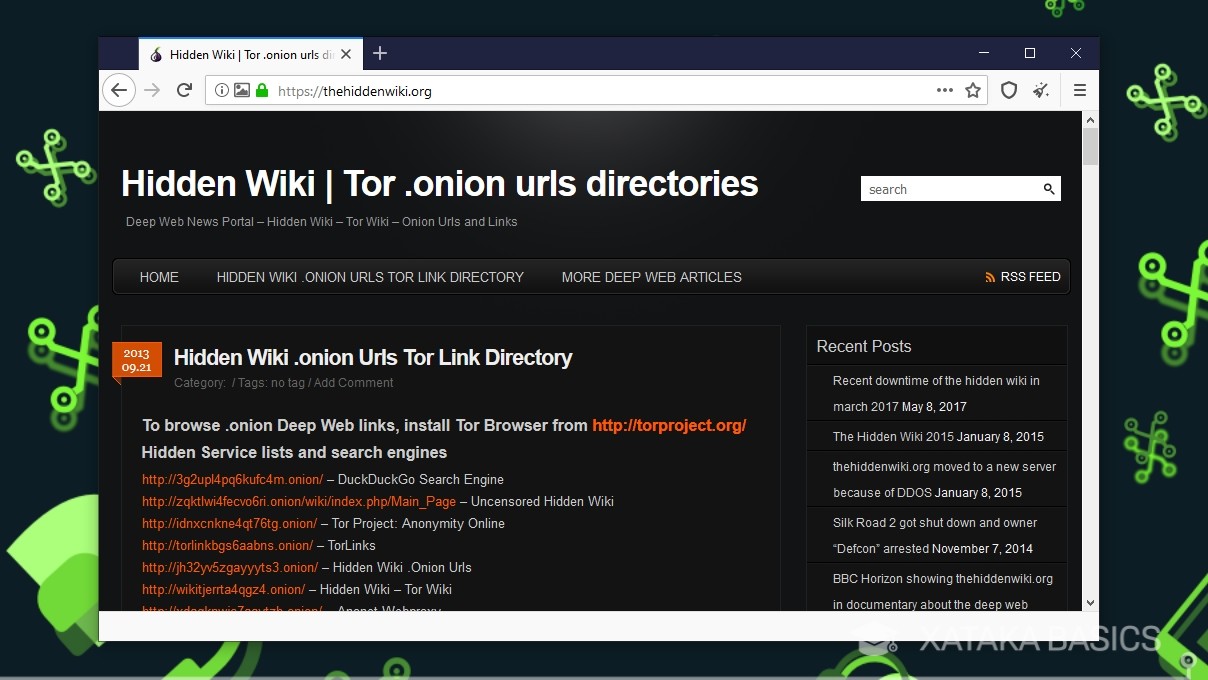Go to HOME in the site navigation

[x=159, y=277]
